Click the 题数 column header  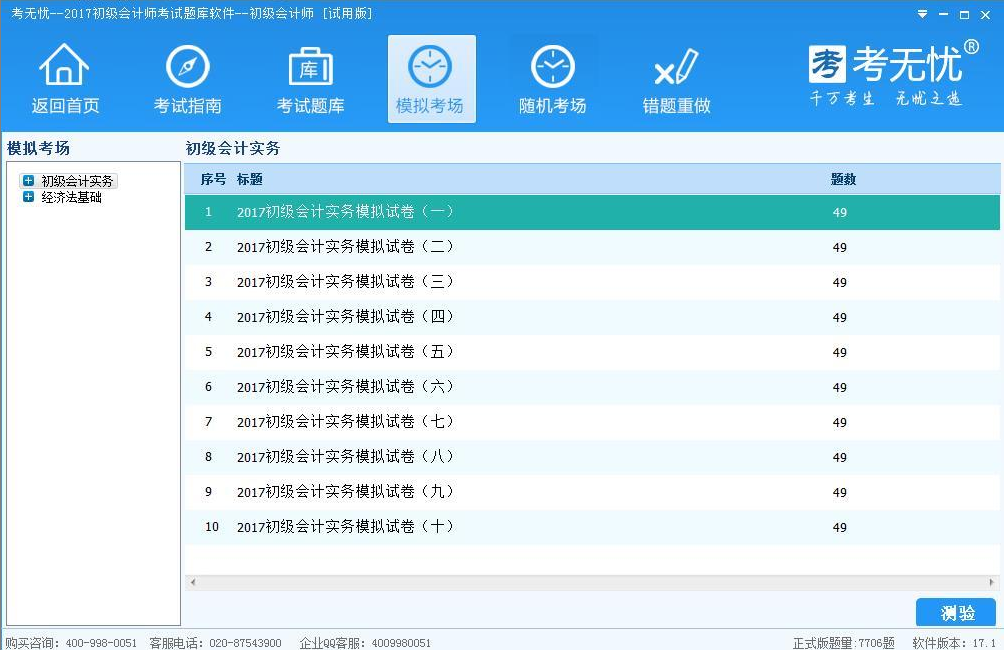pyautogui.click(x=843, y=179)
